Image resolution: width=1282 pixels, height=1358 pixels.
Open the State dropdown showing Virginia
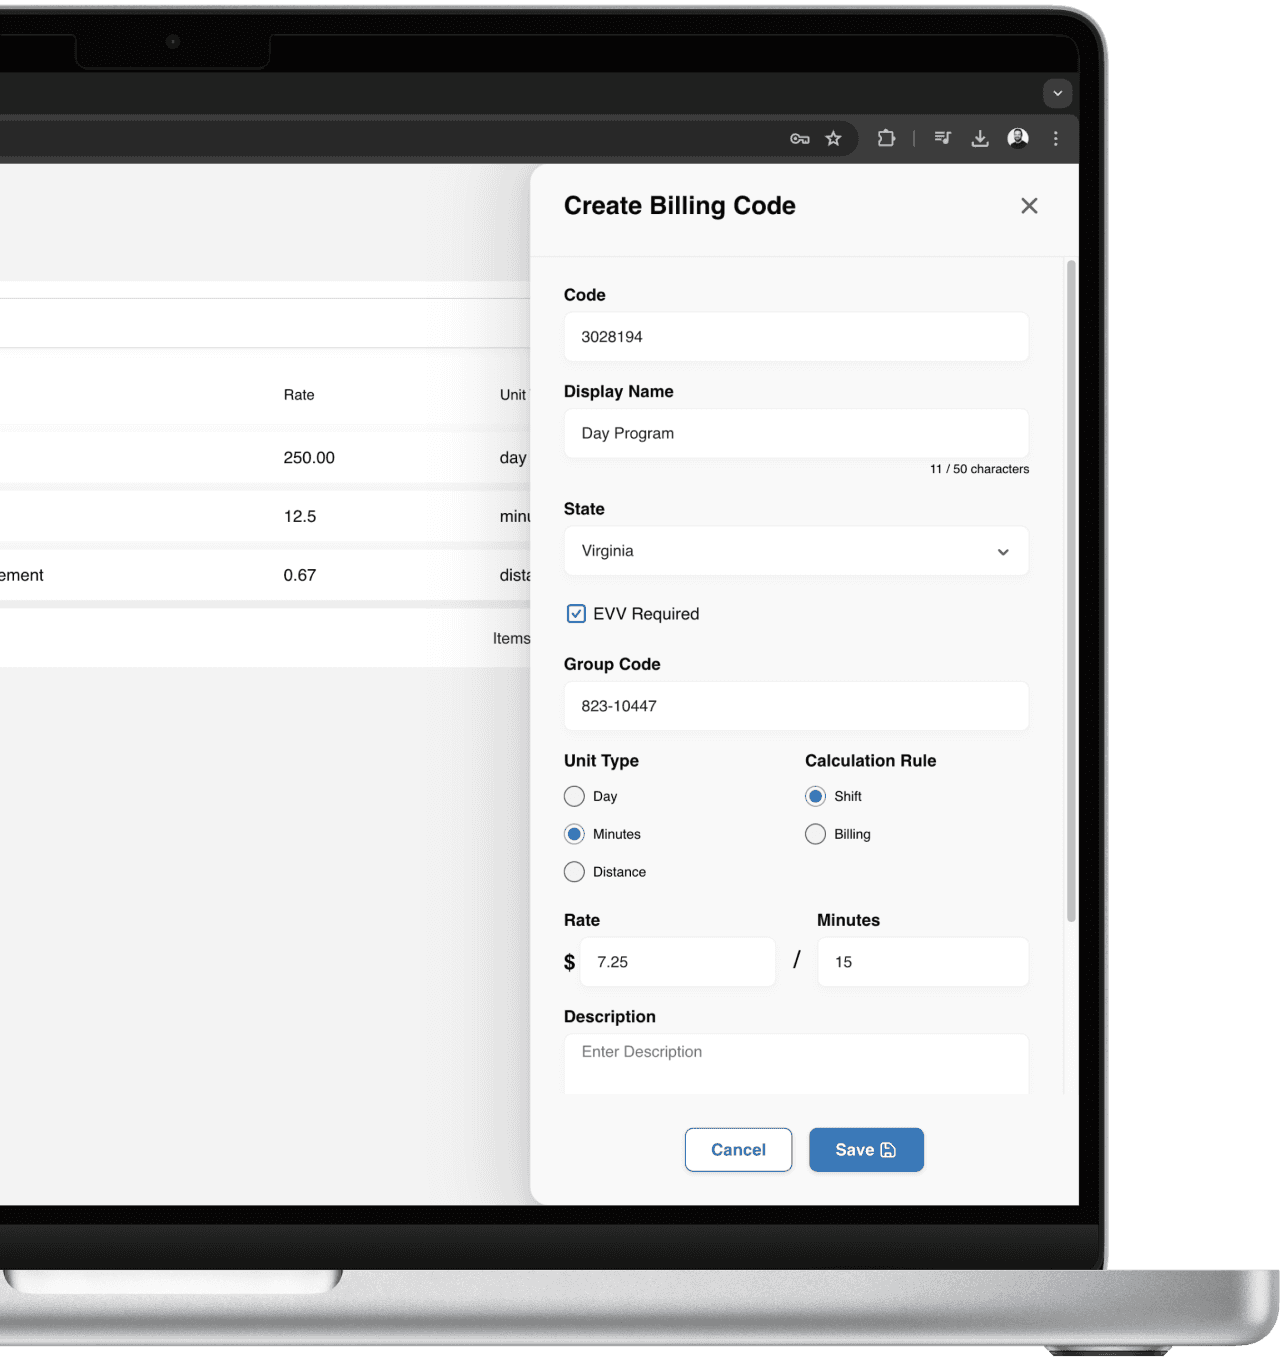point(795,551)
